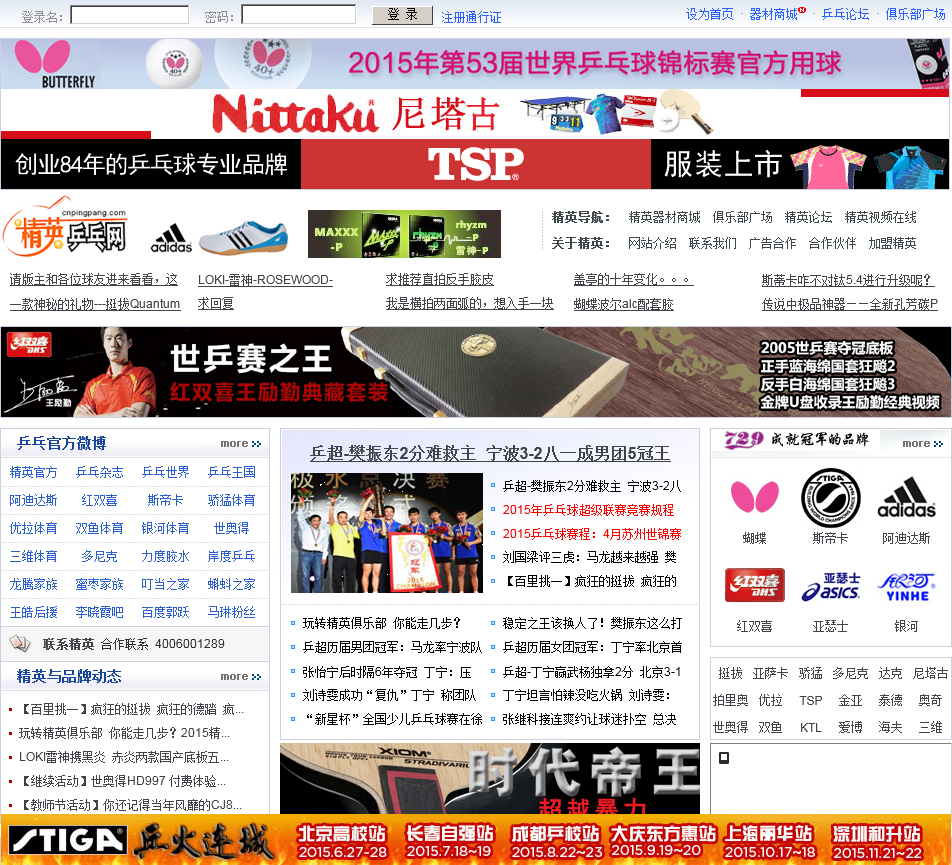Open 乒乓世界 weibo link
Image resolution: width=952 pixels, height=865 pixels.
point(165,472)
